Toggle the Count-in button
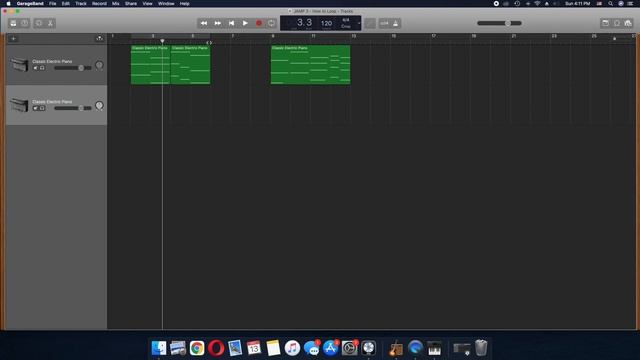Image resolution: width=640 pixels, height=360 pixels. click(384, 23)
